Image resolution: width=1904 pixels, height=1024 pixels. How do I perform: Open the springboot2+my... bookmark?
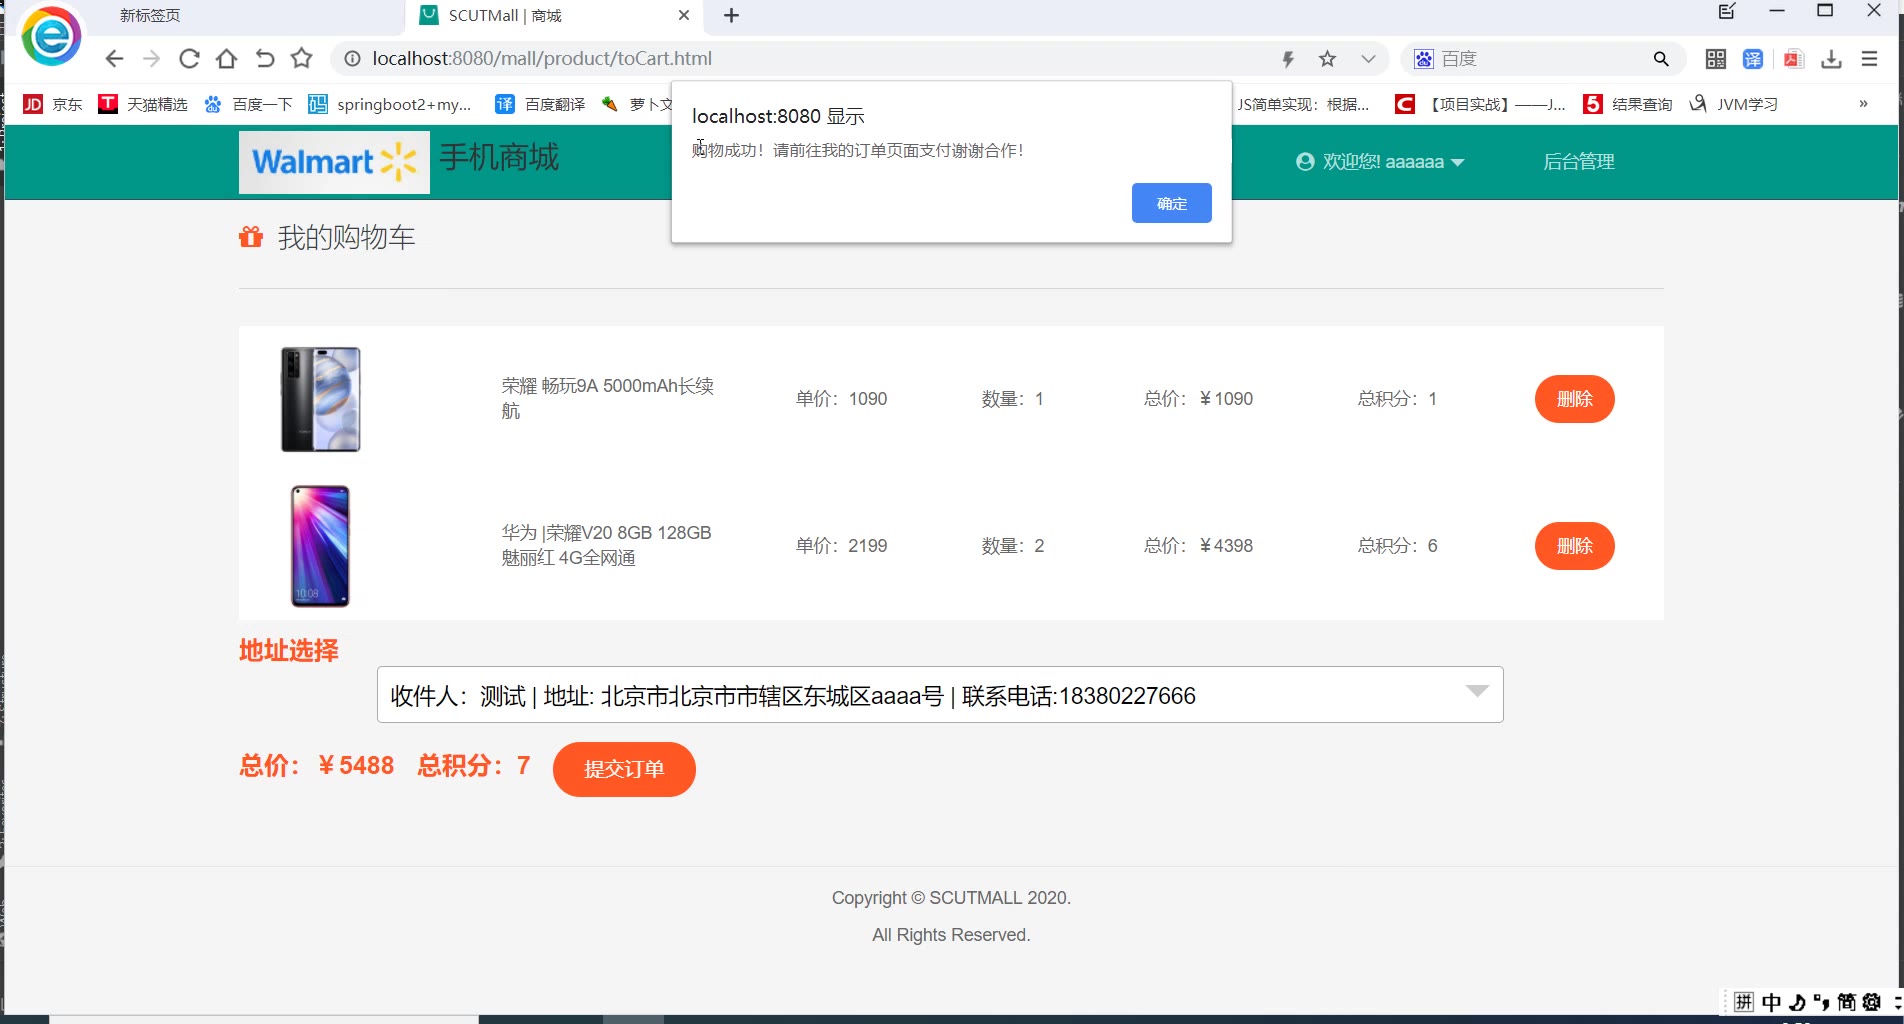tap(390, 104)
